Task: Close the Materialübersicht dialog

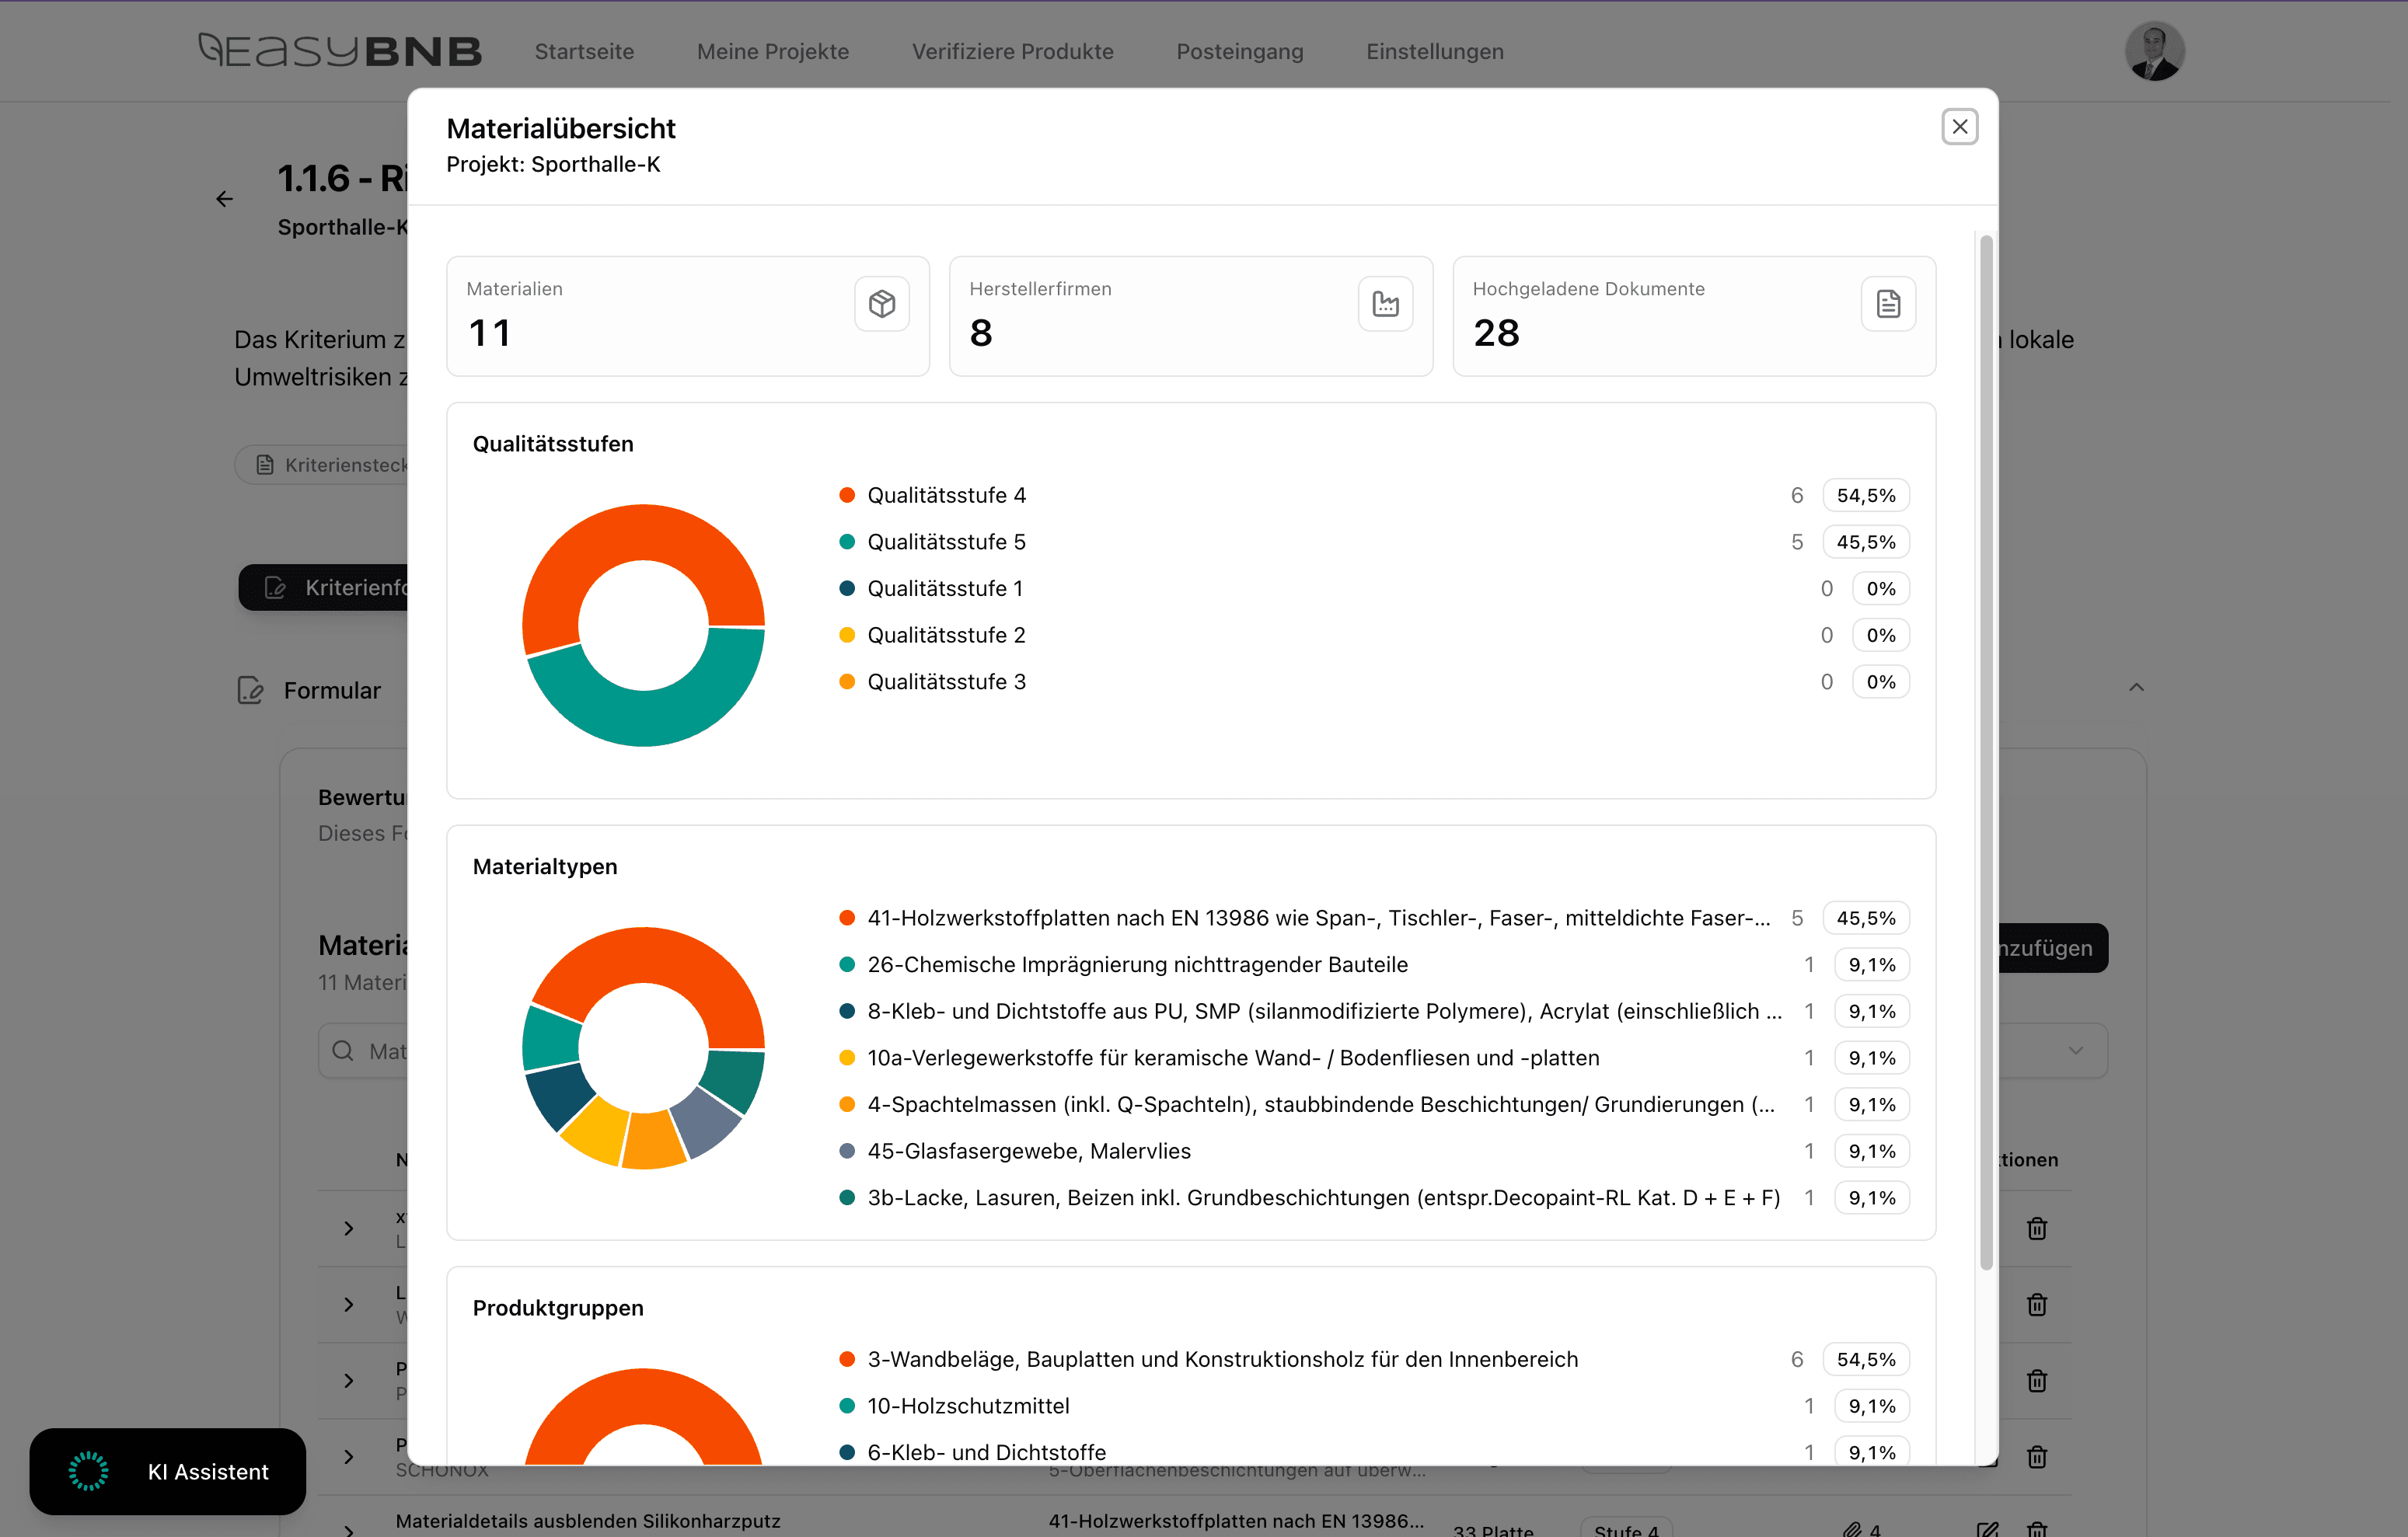Action: (x=1959, y=127)
